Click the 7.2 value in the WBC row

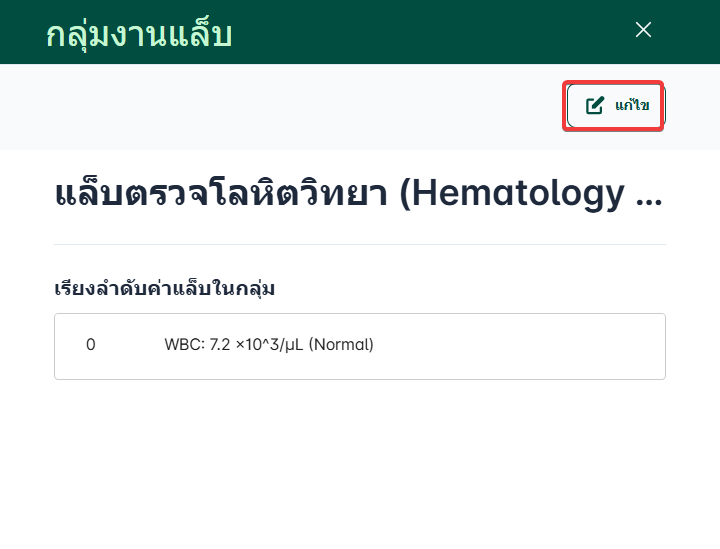click(220, 345)
